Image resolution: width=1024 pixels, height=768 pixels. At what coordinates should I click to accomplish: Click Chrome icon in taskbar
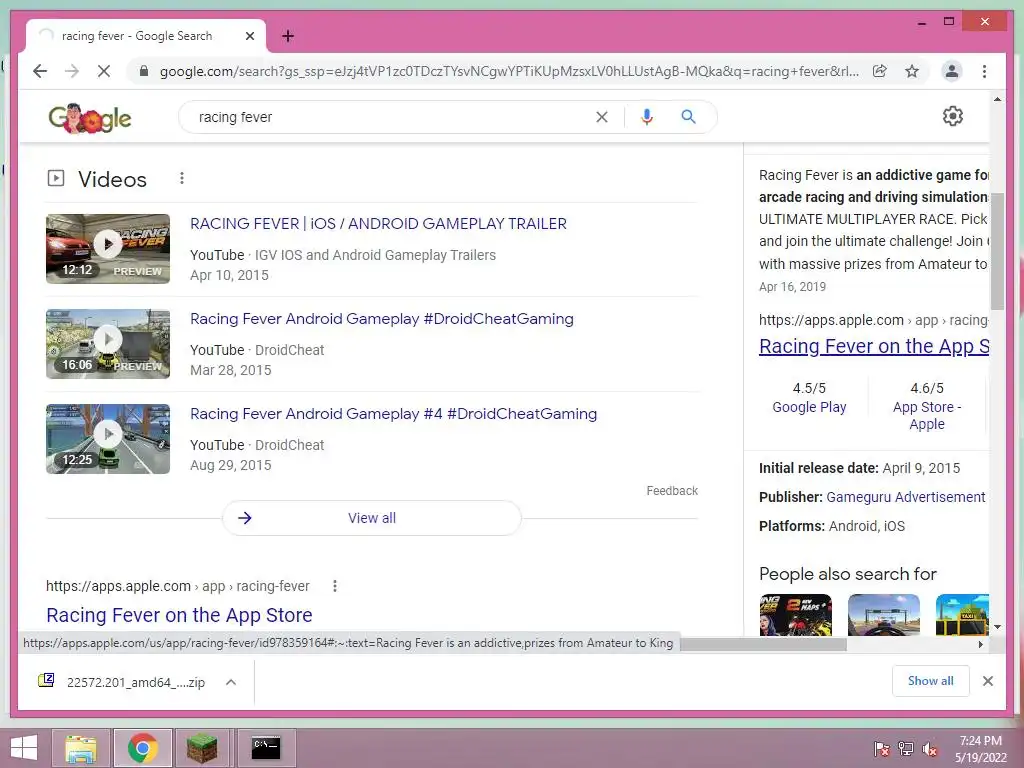[x=142, y=748]
